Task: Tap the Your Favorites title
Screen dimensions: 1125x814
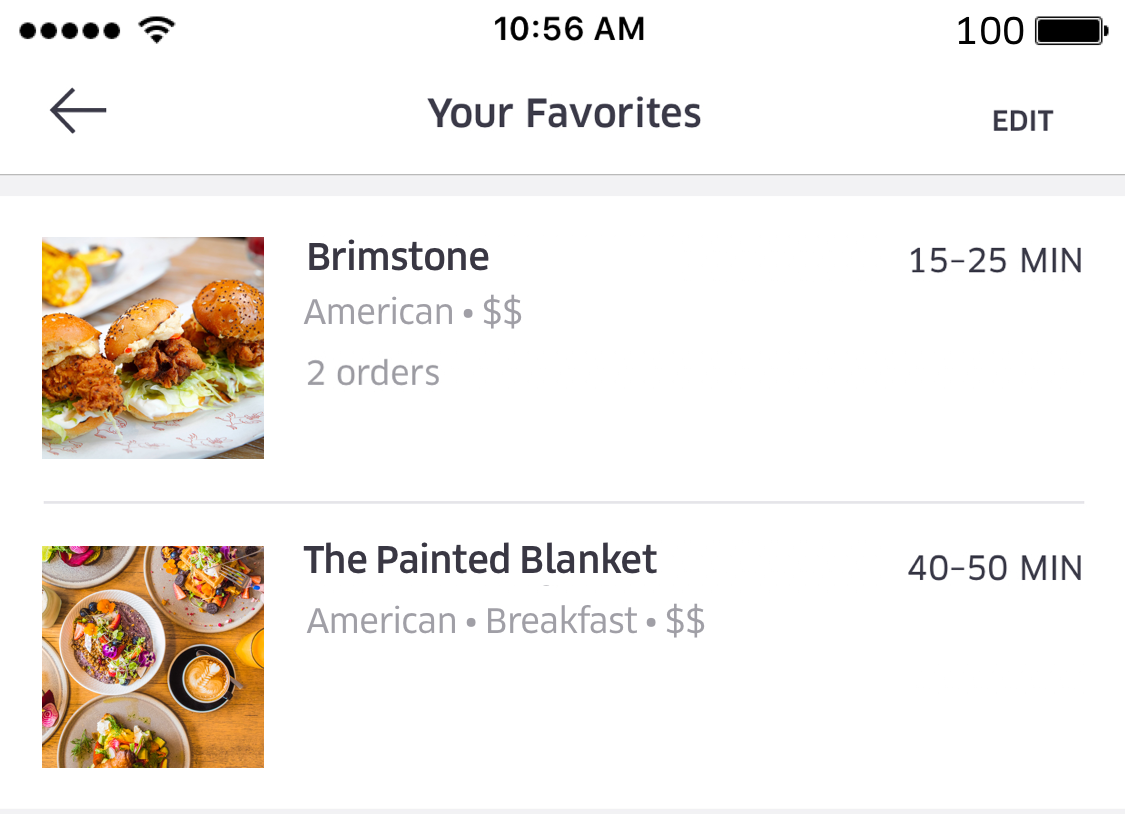Action: tap(564, 113)
